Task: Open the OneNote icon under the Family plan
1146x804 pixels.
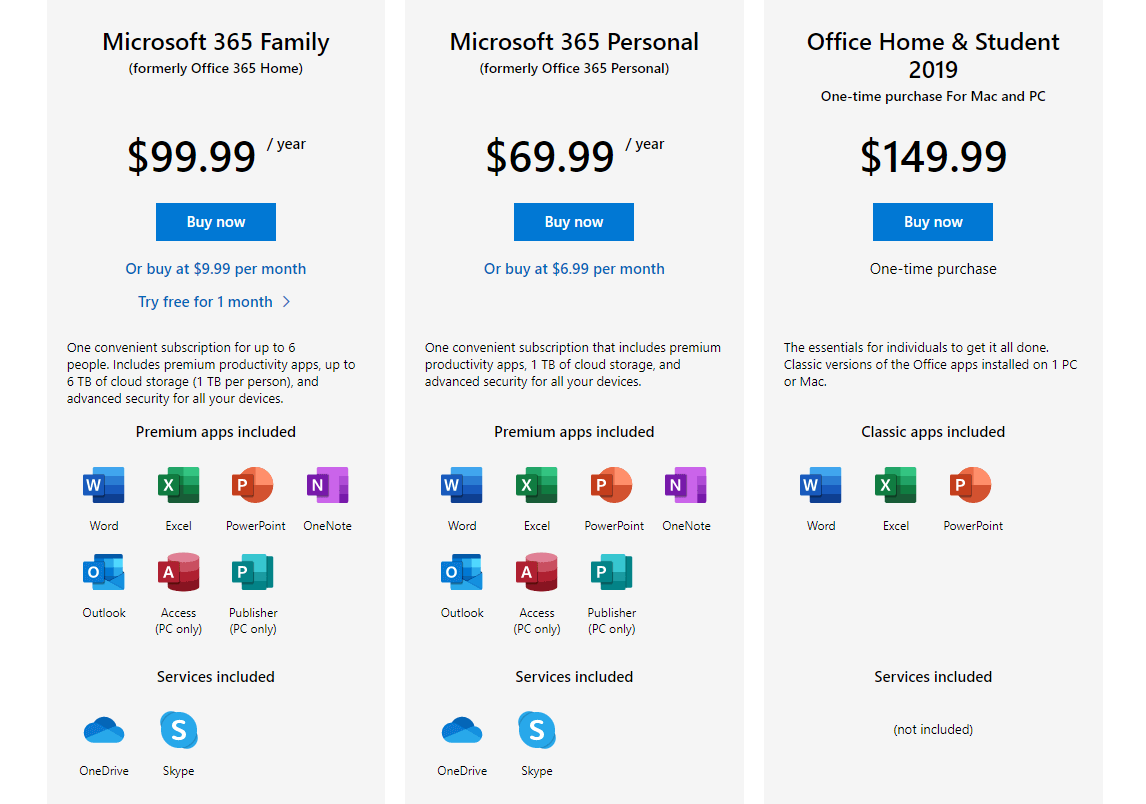Action: (x=327, y=484)
